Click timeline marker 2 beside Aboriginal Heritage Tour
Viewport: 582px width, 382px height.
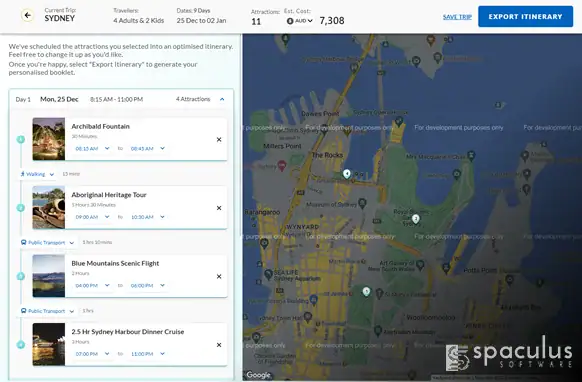tap(21, 208)
